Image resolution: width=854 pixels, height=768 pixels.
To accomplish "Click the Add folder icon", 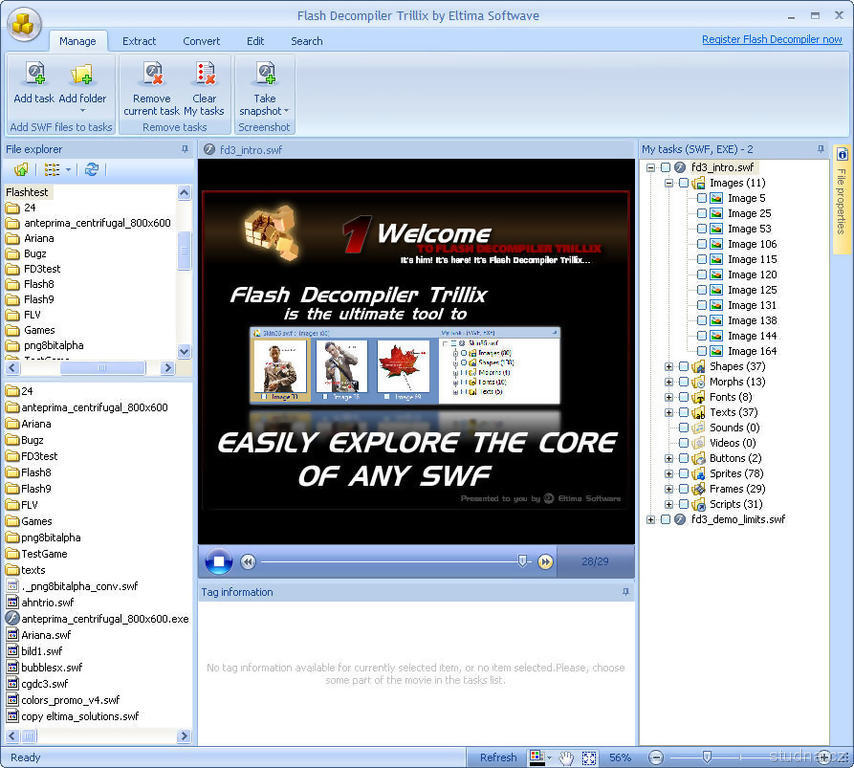I will tap(82, 76).
